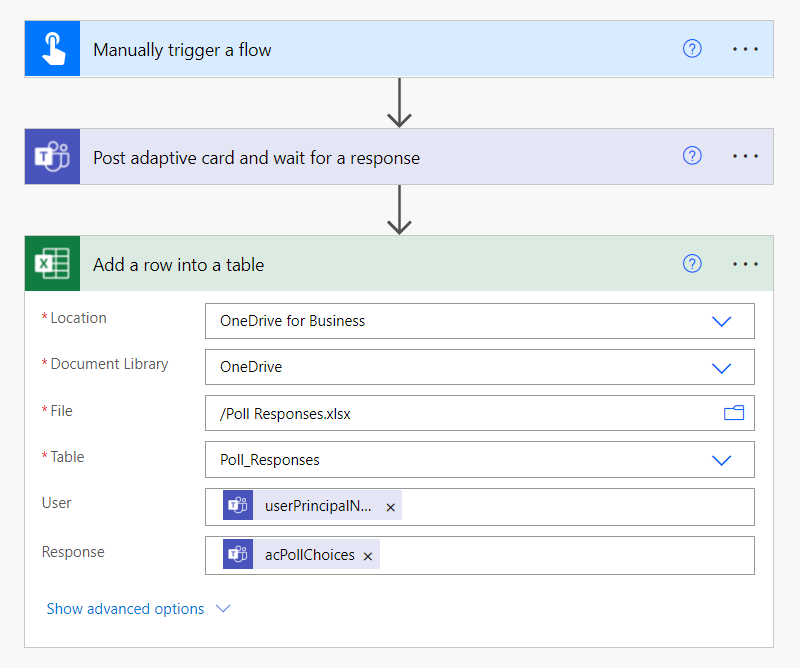Remove the userPrincipalName token
Image resolution: width=800 pixels, height=668 pixels.
pyautogui.click(x=391, y=507)
